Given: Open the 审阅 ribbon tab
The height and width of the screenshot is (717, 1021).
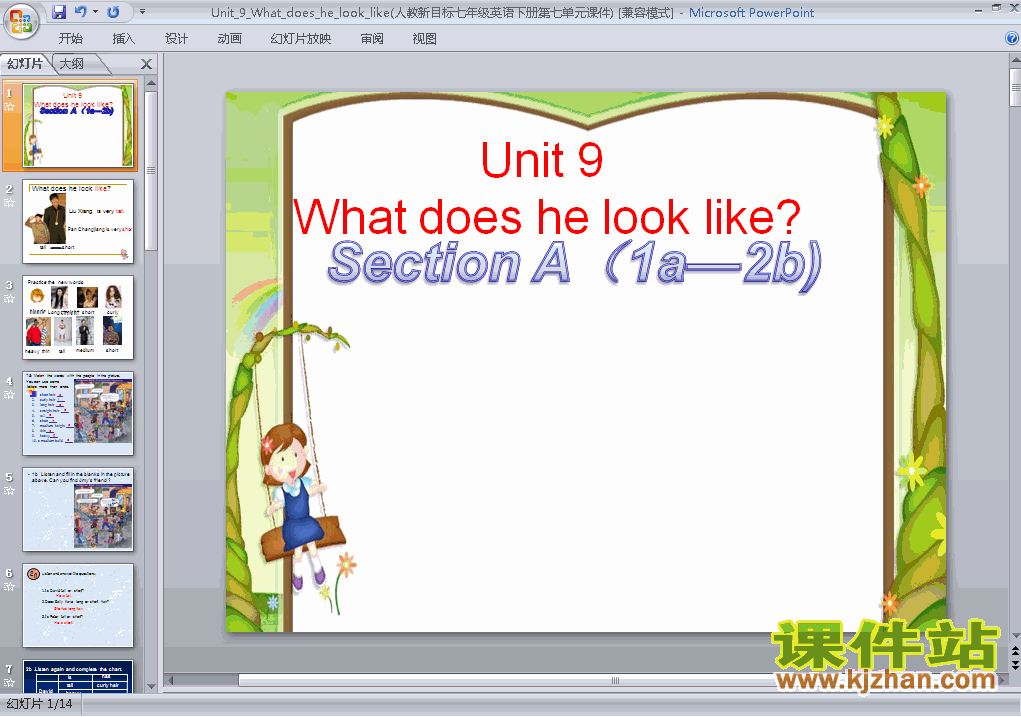Looking at the screenshot, I should (x=372, y=38).
